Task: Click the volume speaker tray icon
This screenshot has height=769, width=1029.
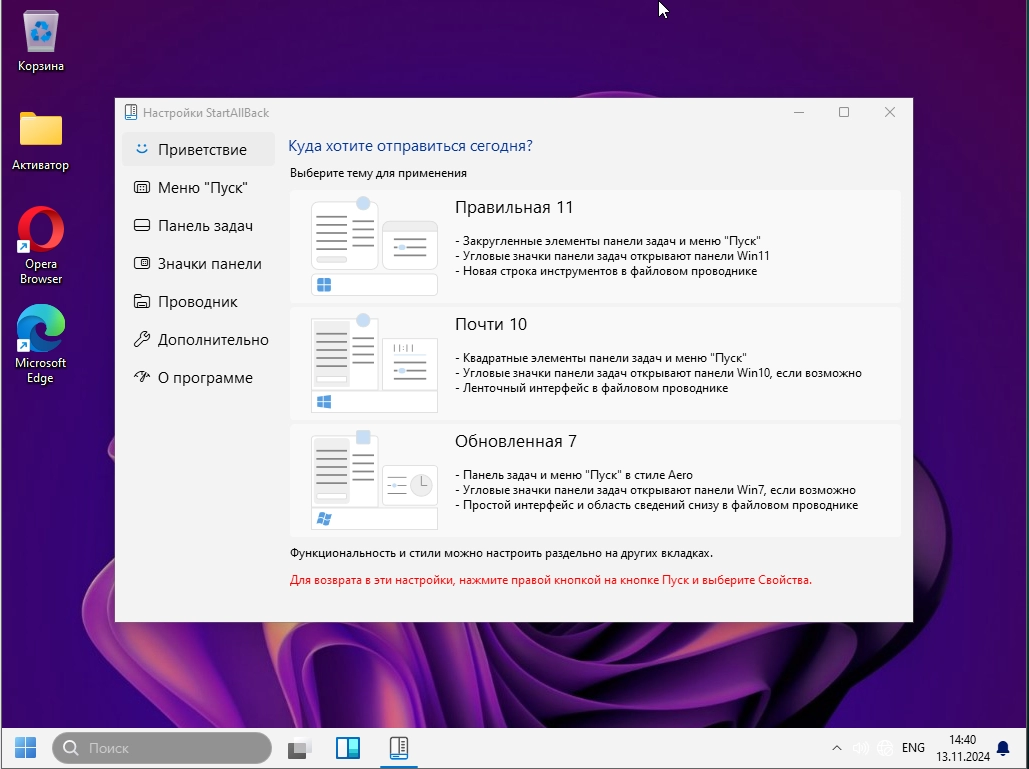Action: pyautogui.click(x=860, y=748)
